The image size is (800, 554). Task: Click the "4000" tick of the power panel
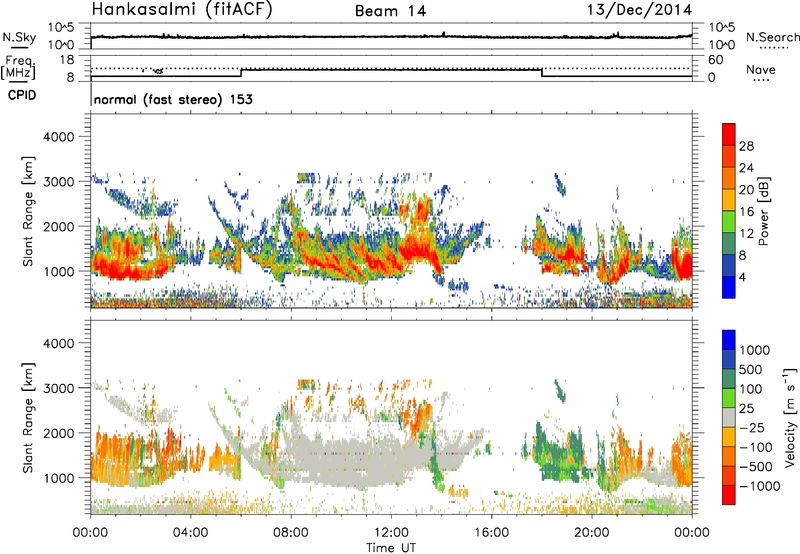[x=59, y=137]
